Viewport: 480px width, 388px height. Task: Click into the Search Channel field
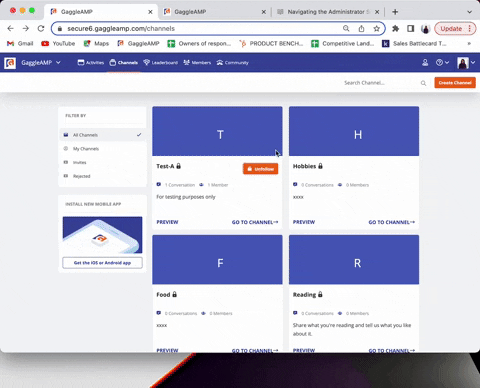tap(380, 83)
